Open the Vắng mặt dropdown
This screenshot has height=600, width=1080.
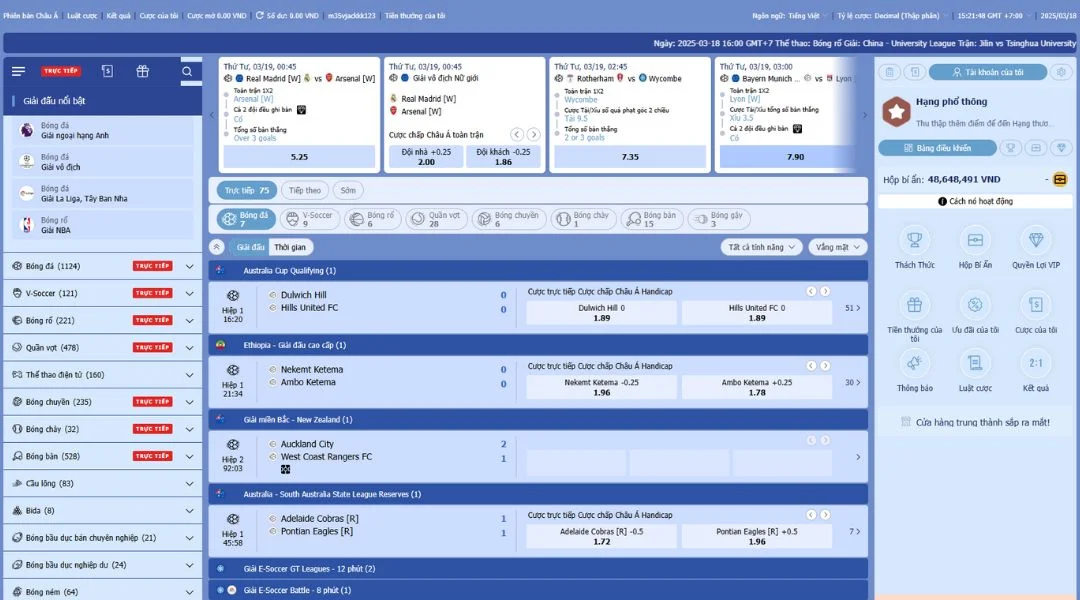pyautogui.click(x=838, y=247)
